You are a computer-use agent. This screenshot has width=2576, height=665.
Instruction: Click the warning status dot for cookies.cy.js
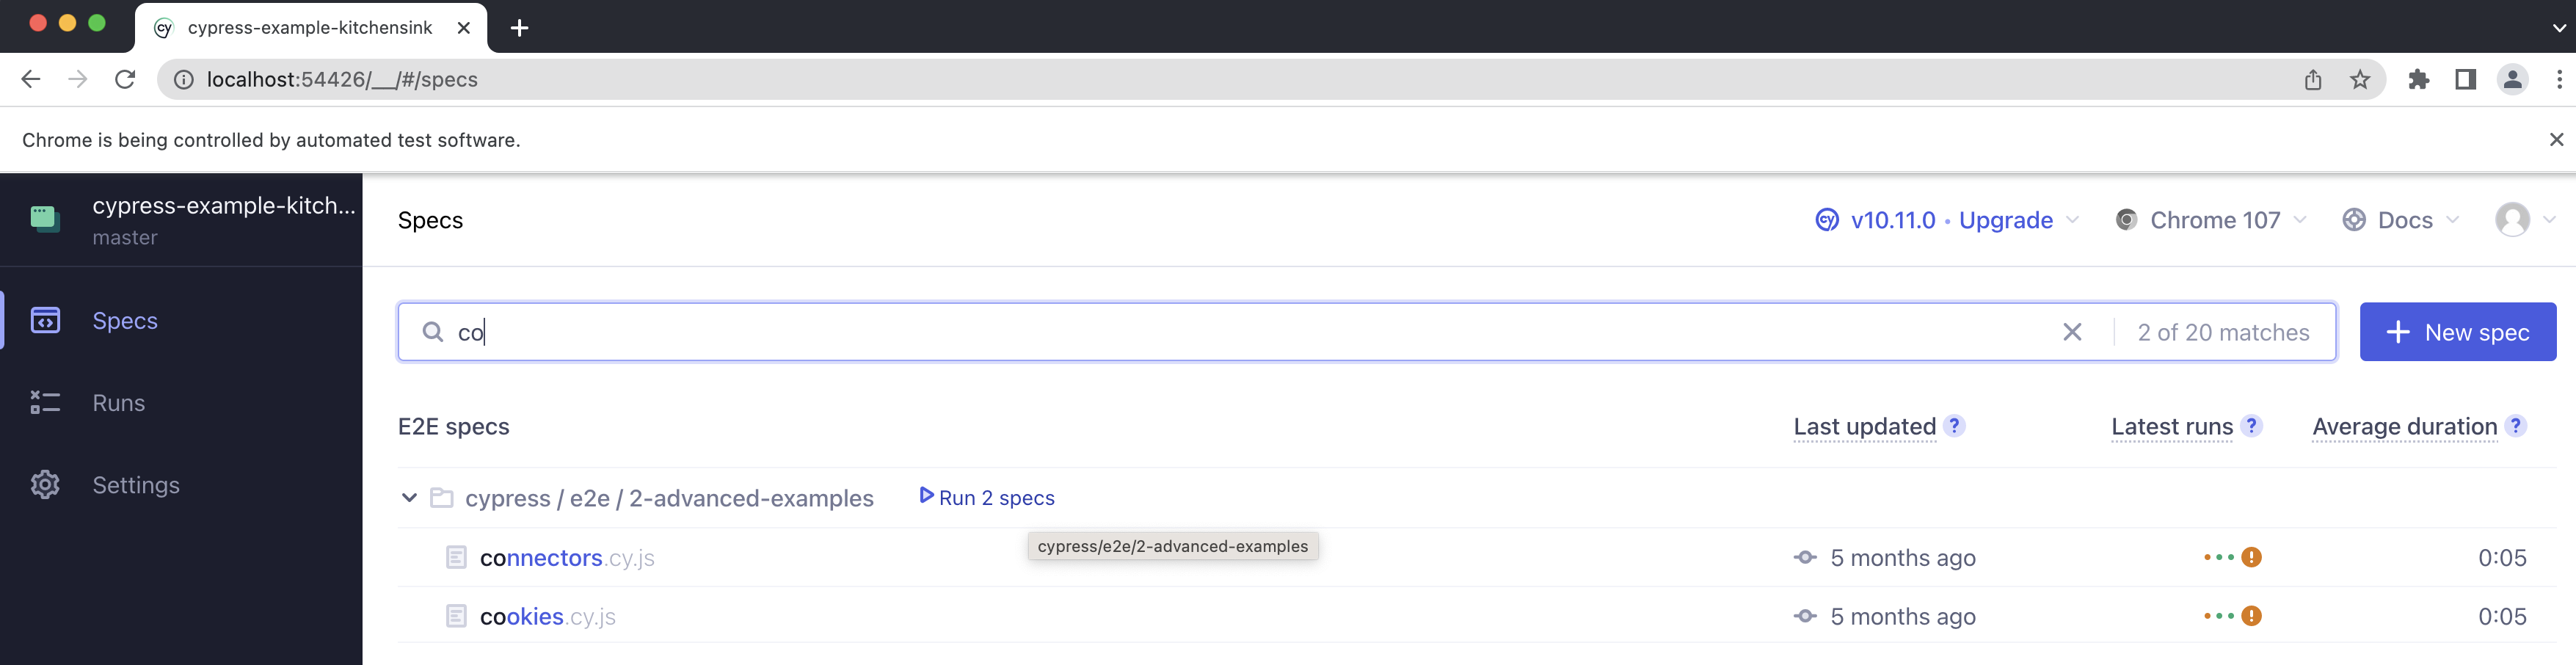pos(2253,616)
